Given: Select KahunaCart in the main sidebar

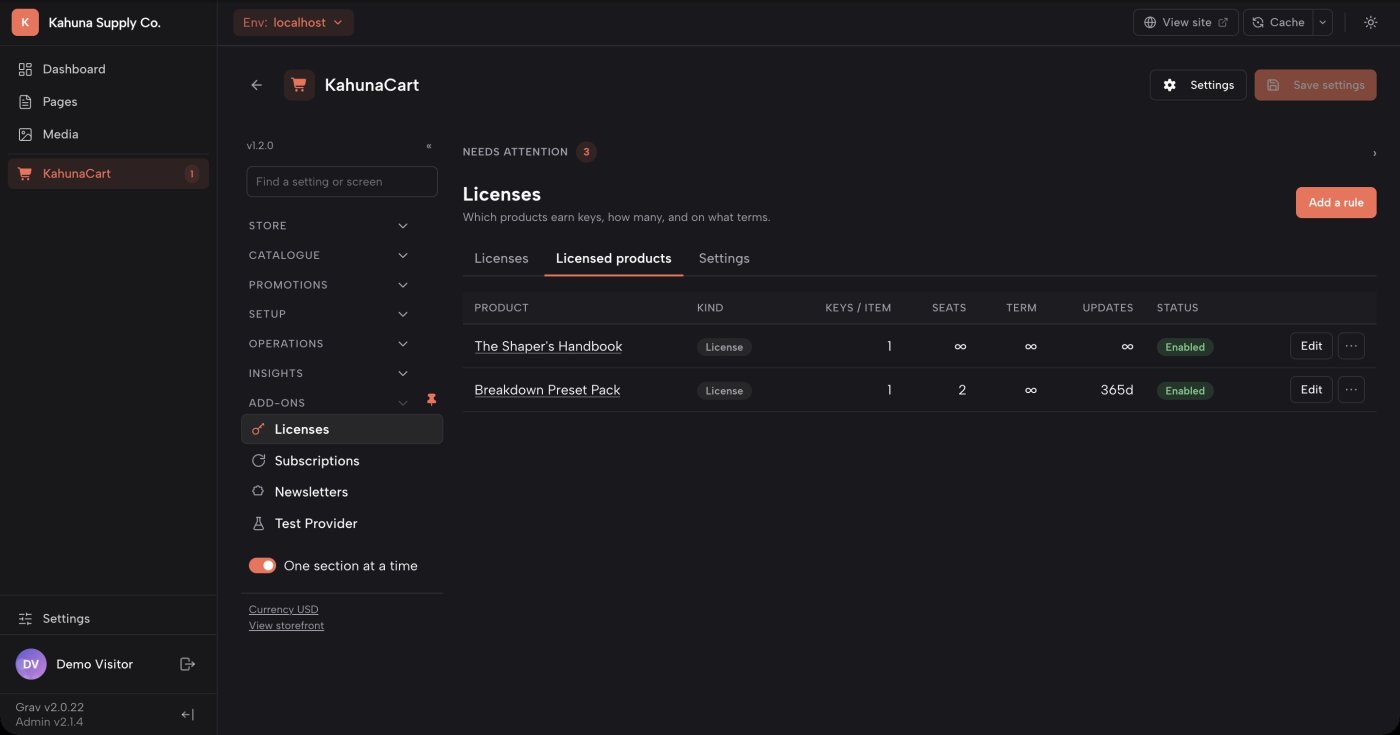Looking at the screenshot, I should pyautogui.click(x=108, y=174).
